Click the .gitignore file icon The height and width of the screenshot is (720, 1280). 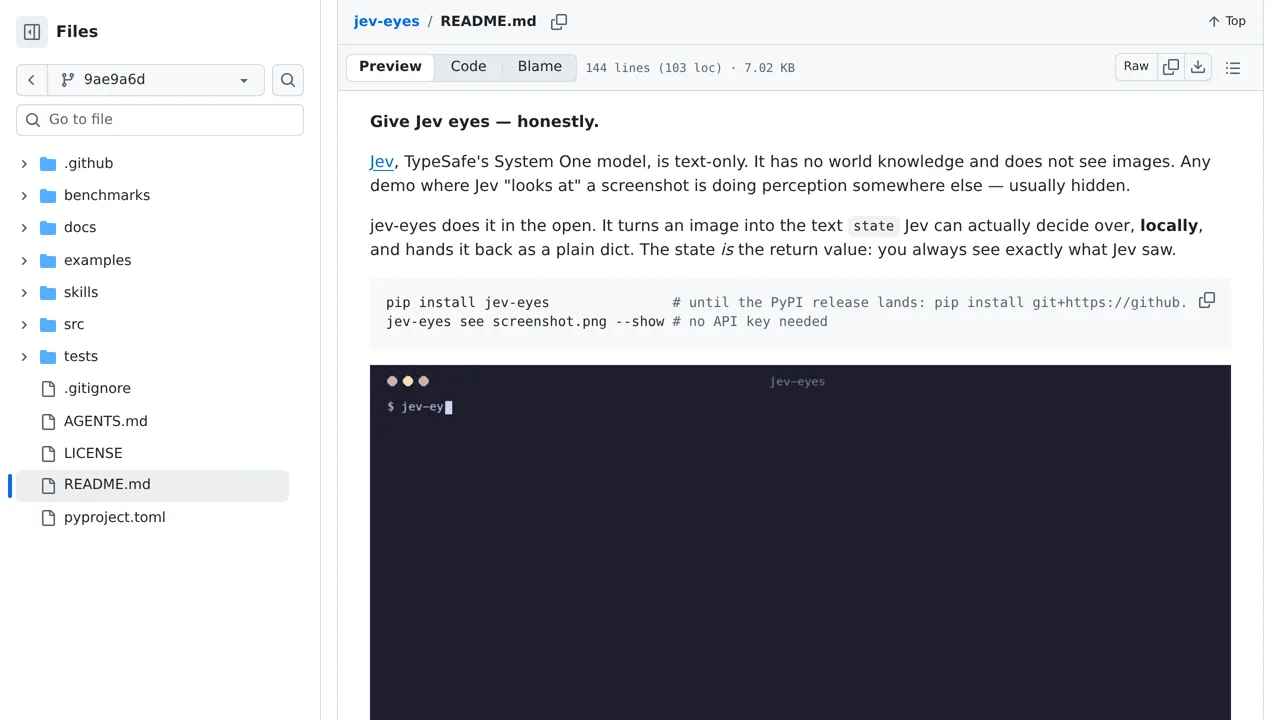coord(48,388)
